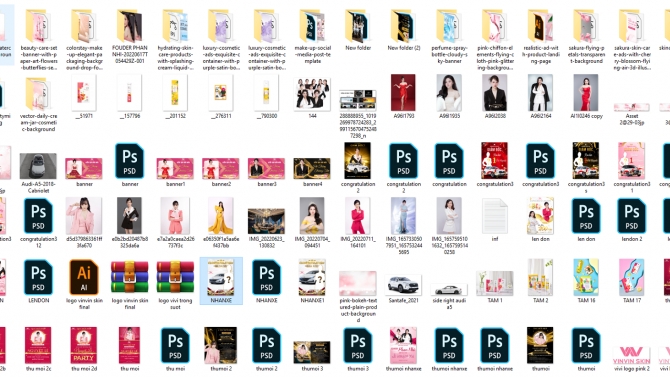The width and height of the screenshot is (670, 377).
Task: Select the highlighted NHANXE image thumbnail
Action: point(221,278)
